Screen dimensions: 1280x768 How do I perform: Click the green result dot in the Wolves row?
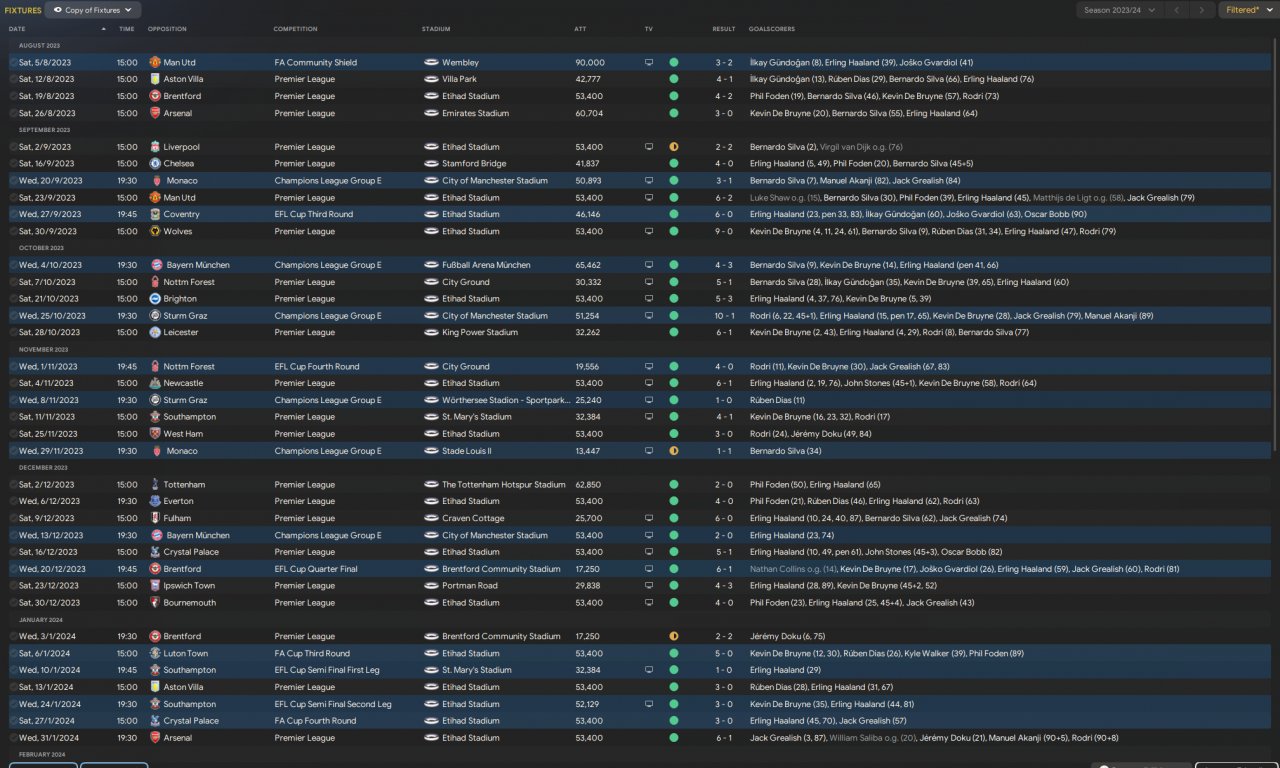[x=674, y=231]
